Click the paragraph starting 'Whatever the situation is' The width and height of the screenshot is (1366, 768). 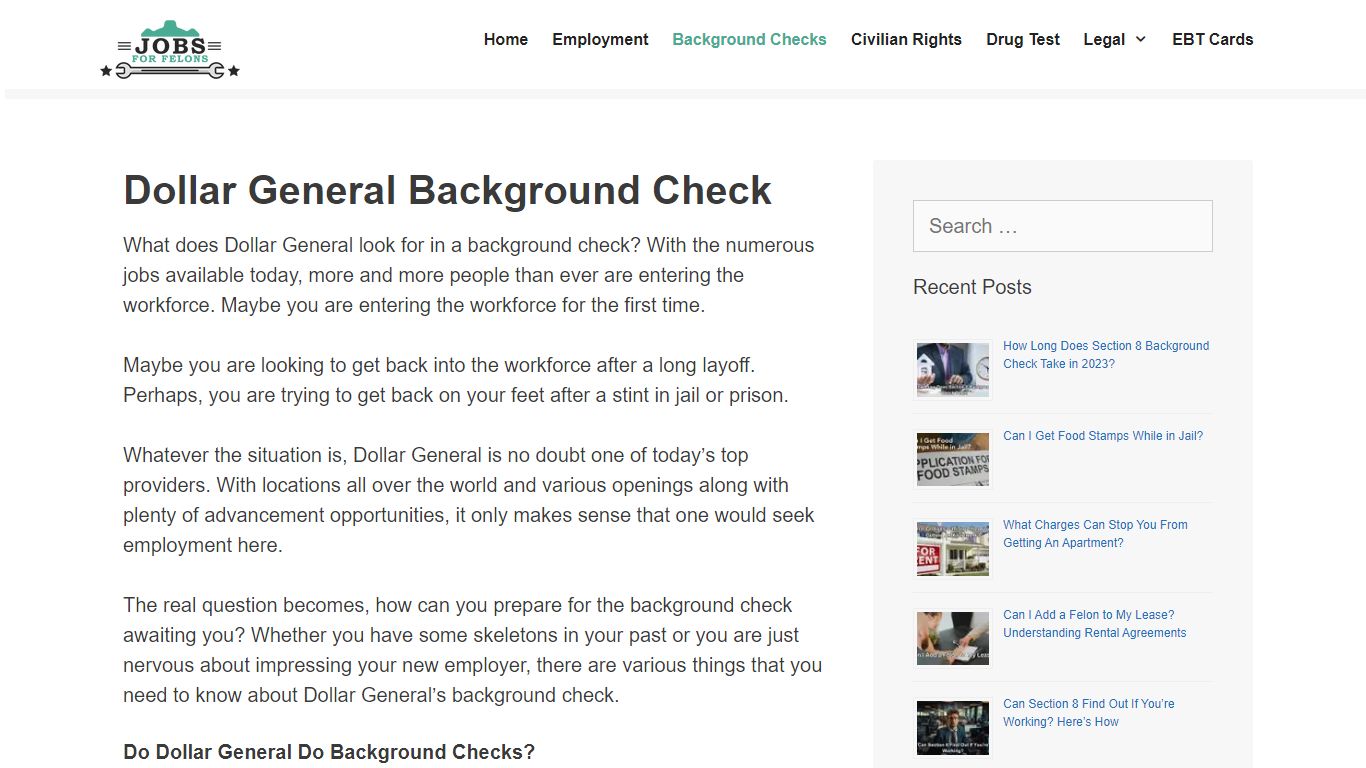point(469,500)
